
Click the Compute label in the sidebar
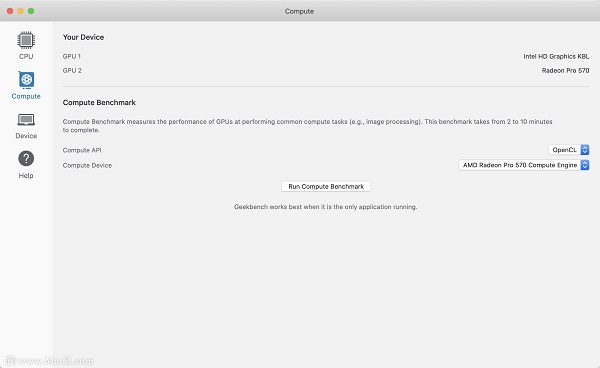tap(26, 96)
